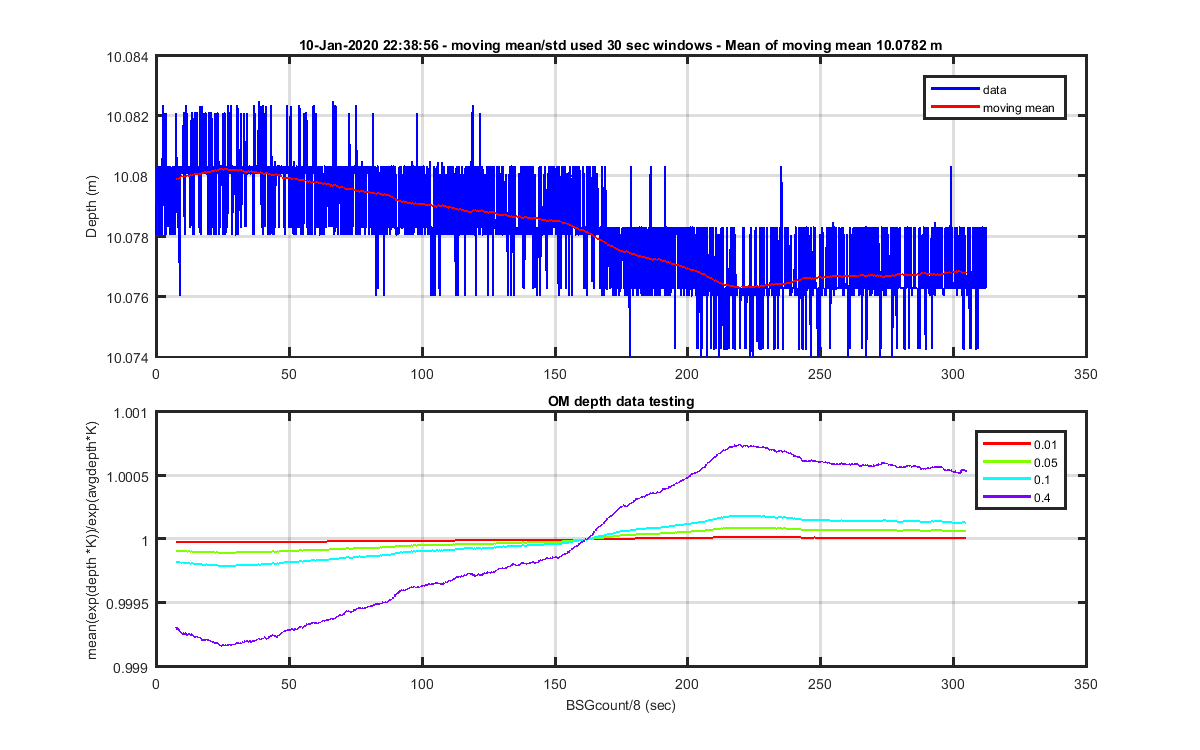The height and width of the screenshot is (750, 1200).
Task: Select the top plot title with the date 10-Jan-2020
Action: coord(620,45)
